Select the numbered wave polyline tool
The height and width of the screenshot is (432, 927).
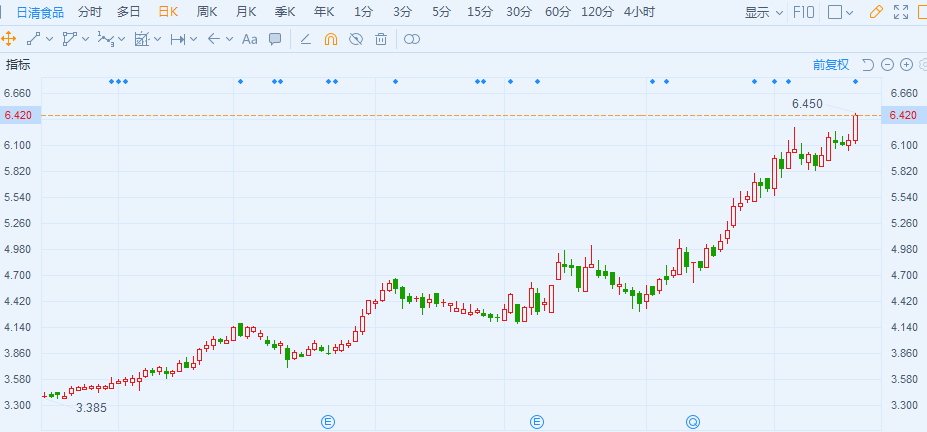coord(105,39)
